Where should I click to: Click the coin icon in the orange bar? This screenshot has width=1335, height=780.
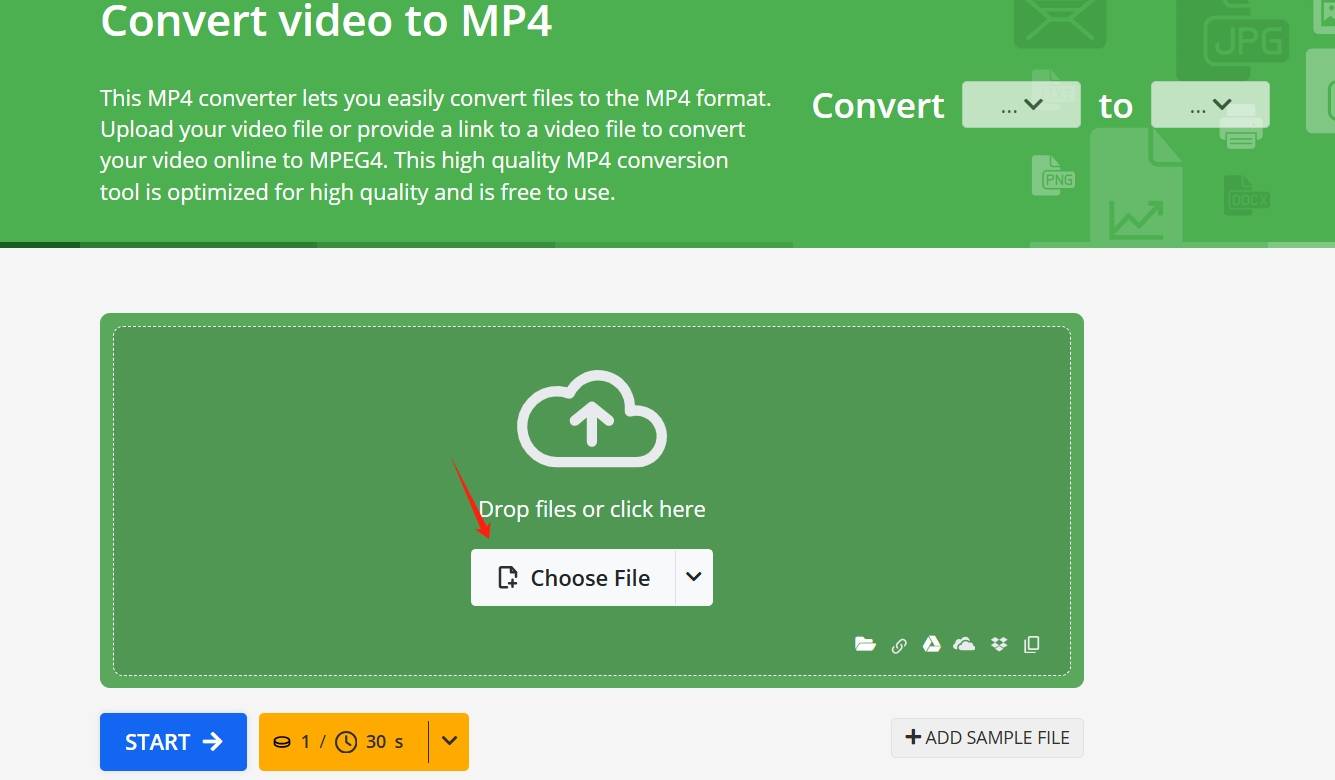click(283, 741)
